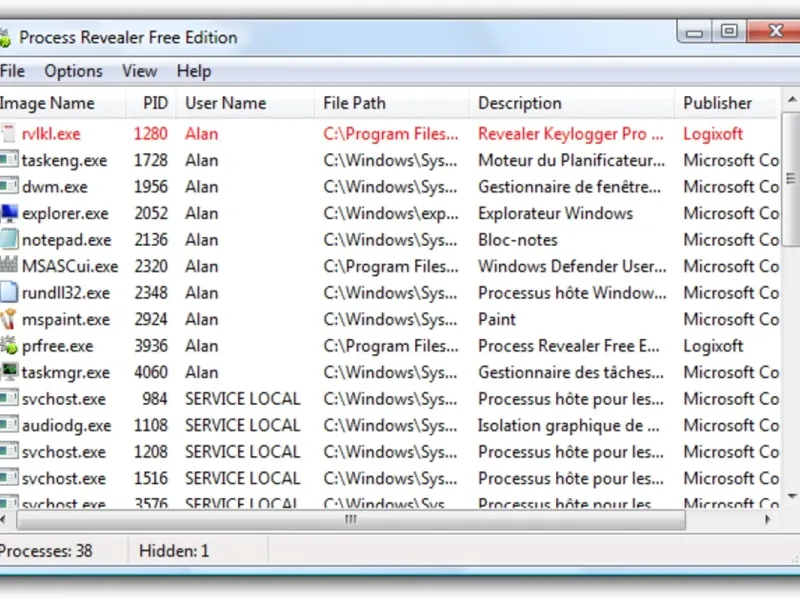Select the prfree.exe process name

[x=57, y=346]
